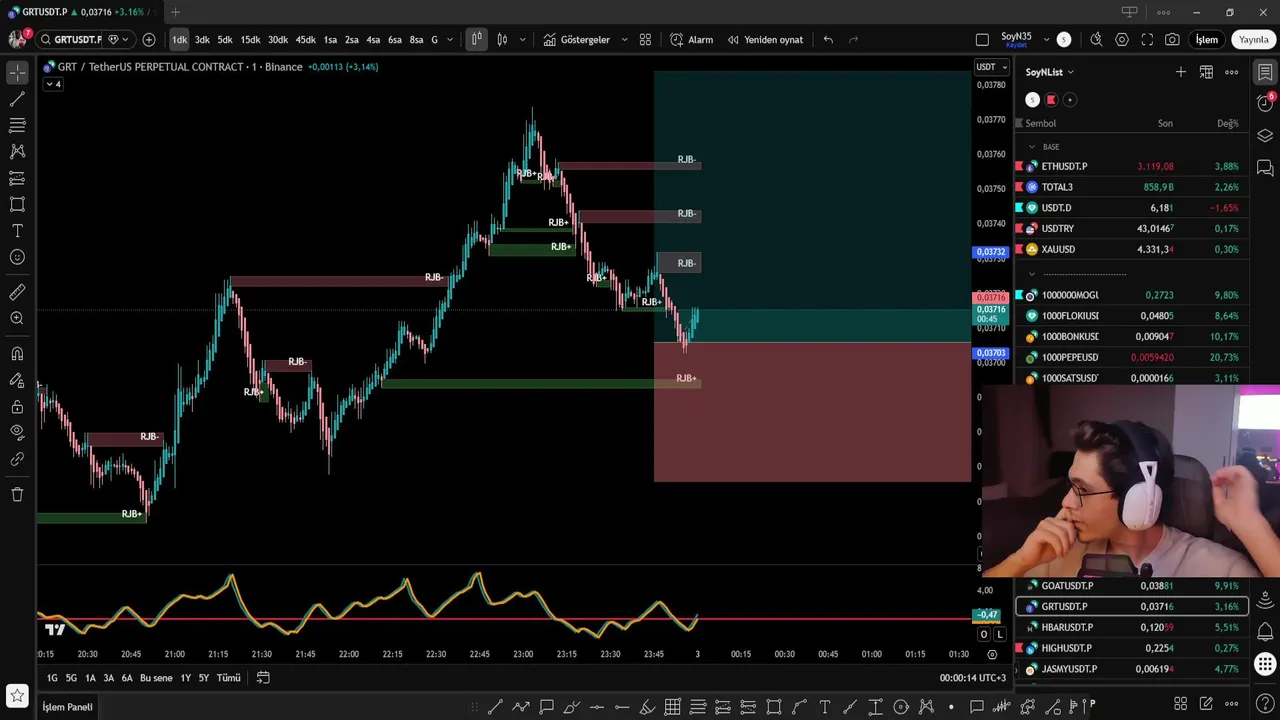Select the rectangle shapes tool
The image size is (1280, 720).
tap(17, 204)
